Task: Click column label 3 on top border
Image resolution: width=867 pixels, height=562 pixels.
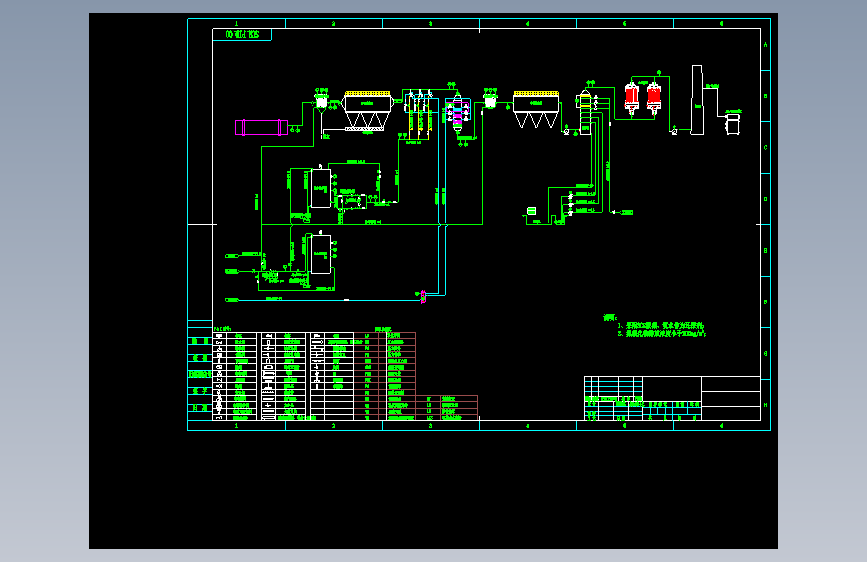Action: (431, 24)
